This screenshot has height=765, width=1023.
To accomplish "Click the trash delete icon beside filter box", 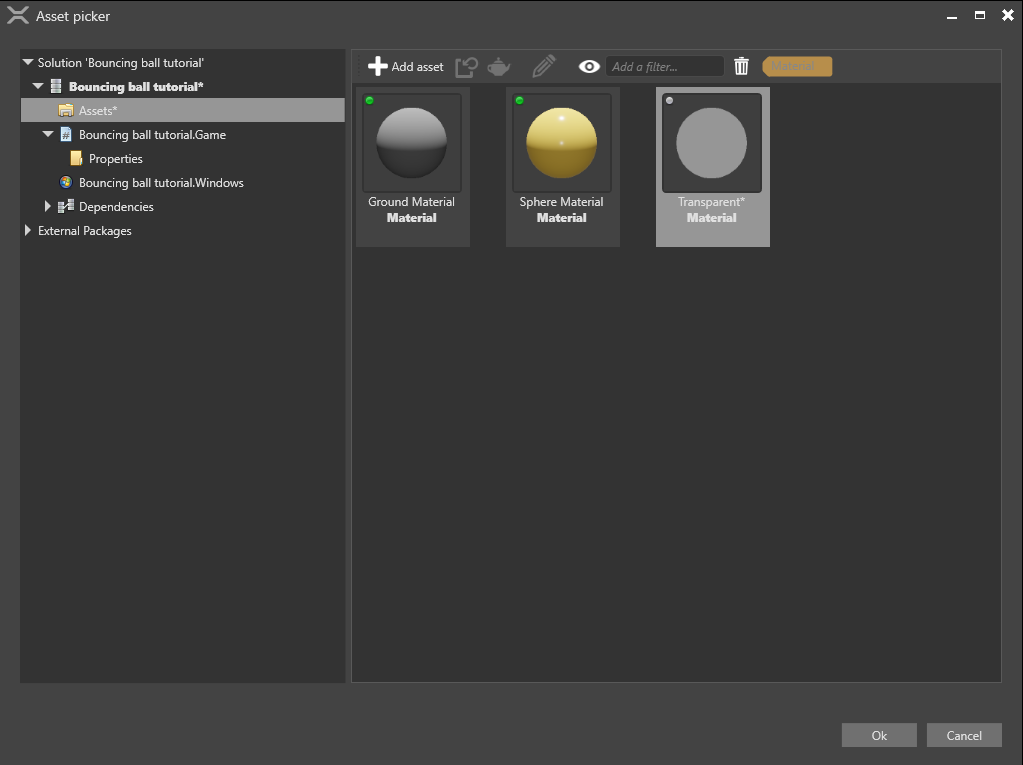I will click(741, 66).
